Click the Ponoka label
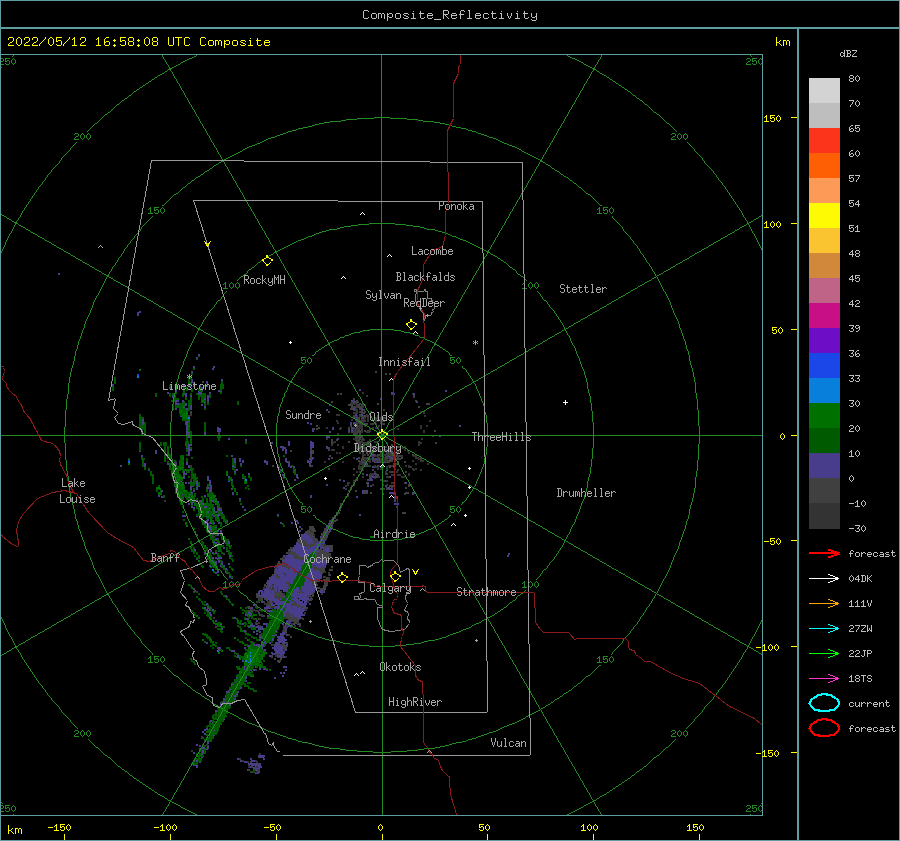 point(456,206)
